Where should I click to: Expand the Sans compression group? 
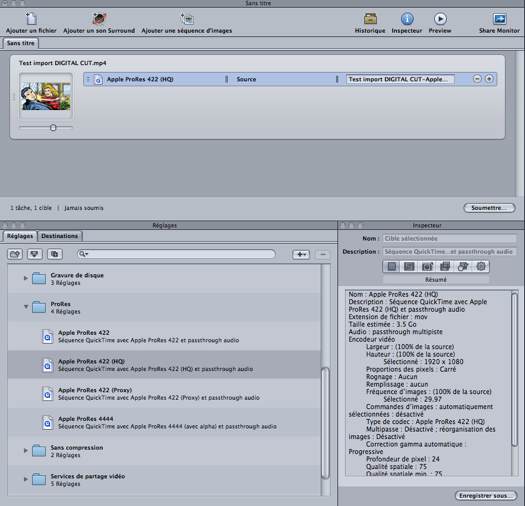click(26, 450)
